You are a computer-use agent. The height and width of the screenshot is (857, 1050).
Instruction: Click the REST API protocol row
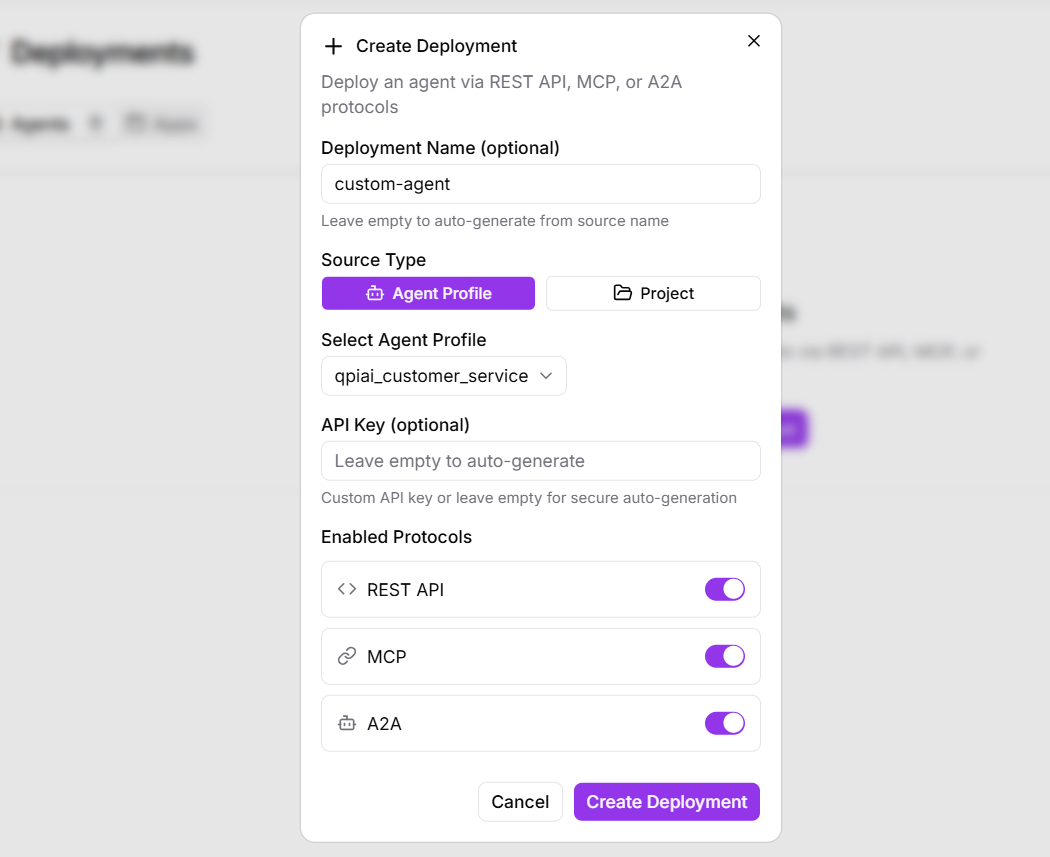(520, 589)
